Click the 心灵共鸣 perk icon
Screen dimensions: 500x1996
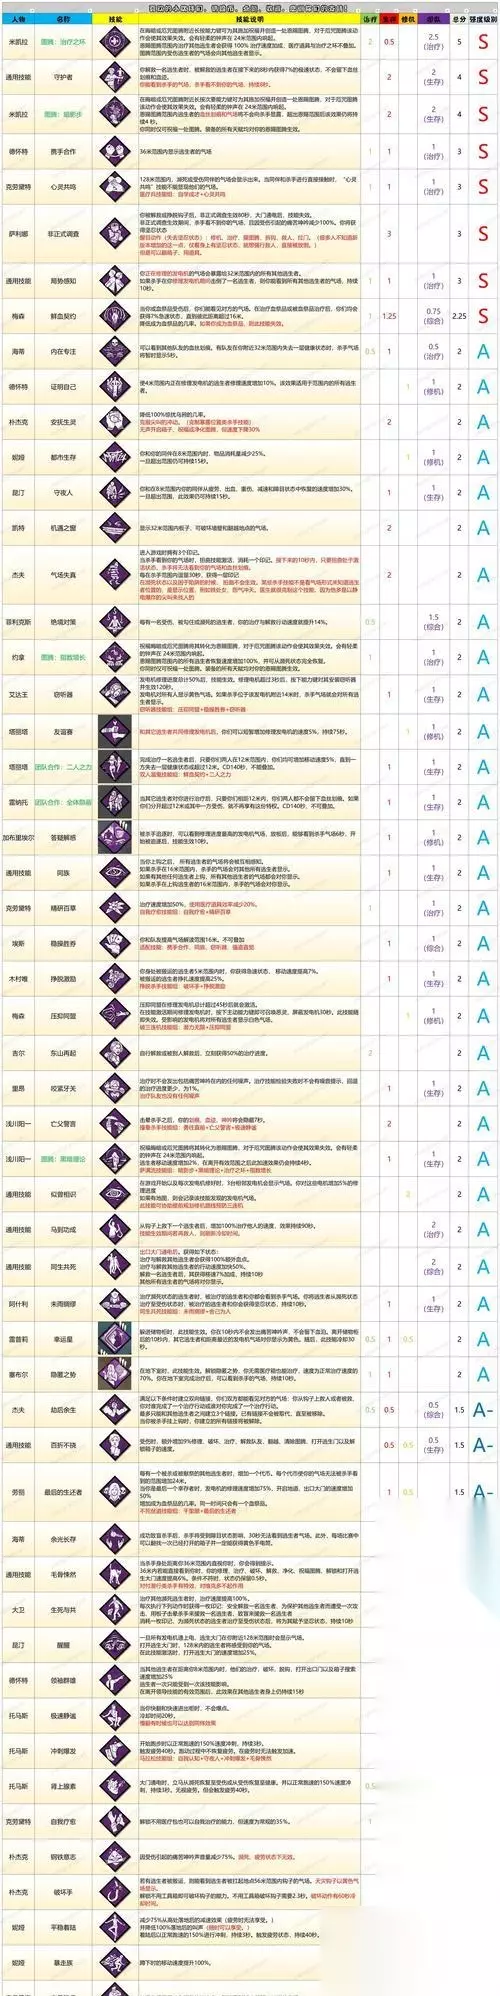click(115, 187)
